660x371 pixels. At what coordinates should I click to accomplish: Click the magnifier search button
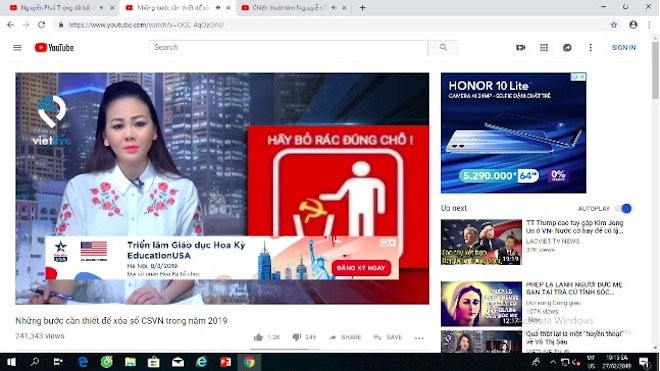click(x=443, y=48)
